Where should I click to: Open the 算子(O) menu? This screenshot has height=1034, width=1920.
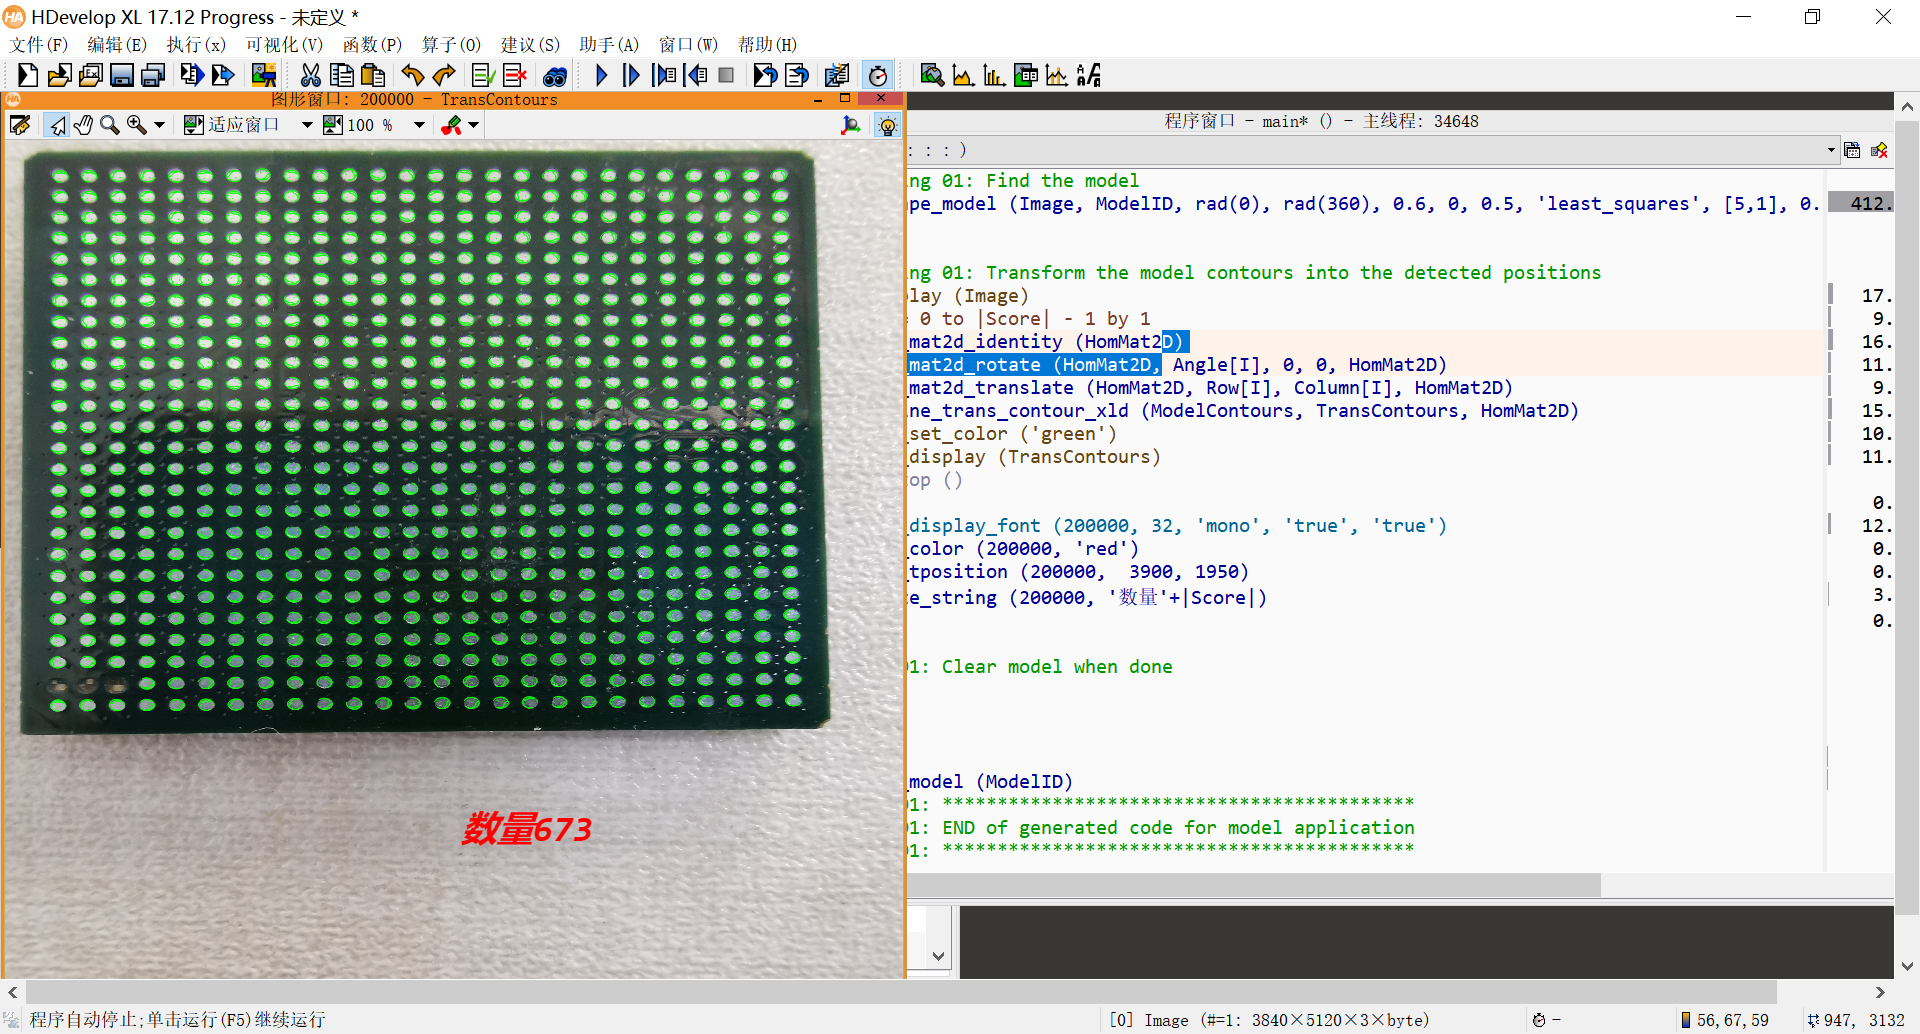coord(451,44)
